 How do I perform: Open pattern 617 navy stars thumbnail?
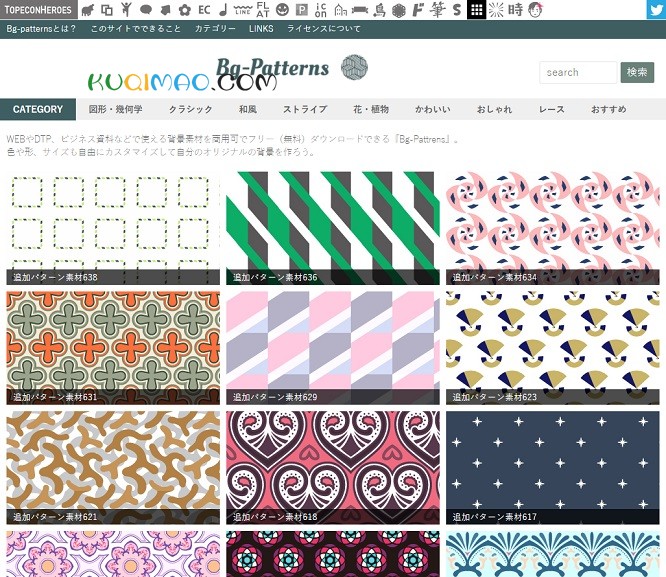click(x=553, y=467)
